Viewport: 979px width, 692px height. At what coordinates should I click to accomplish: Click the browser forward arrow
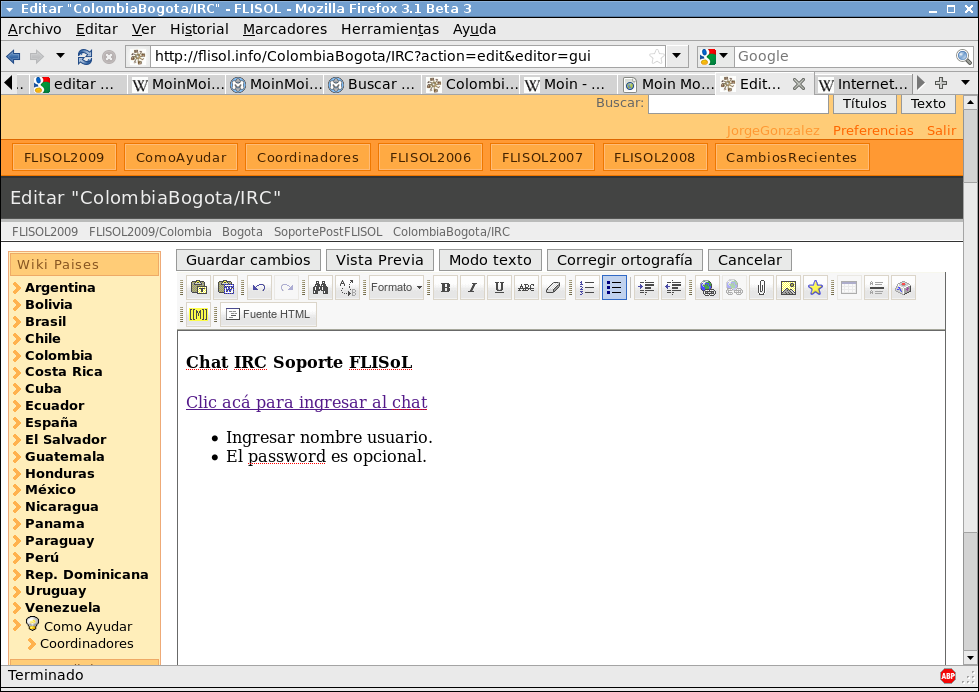[37, 57]
